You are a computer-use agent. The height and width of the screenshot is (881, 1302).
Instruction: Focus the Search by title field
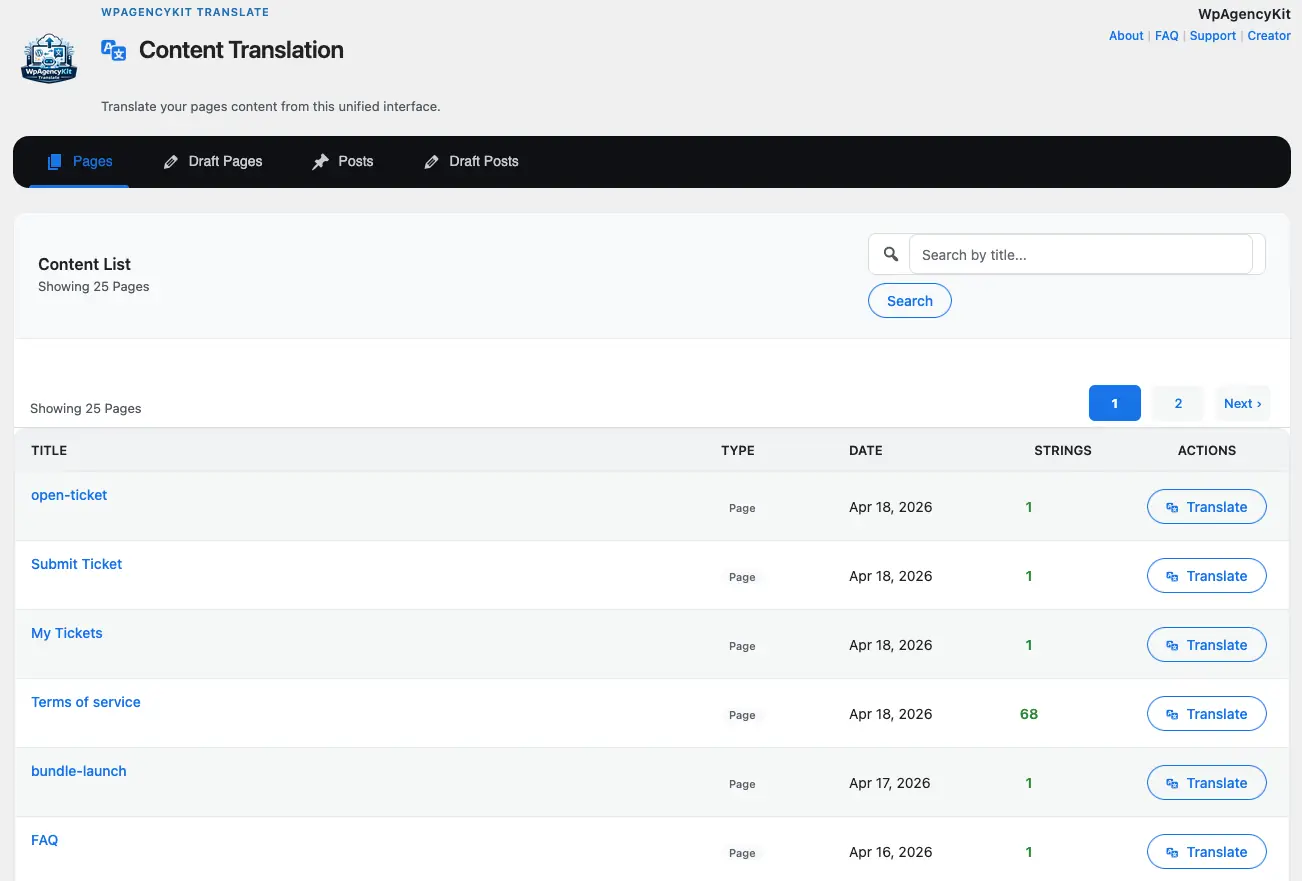1080,254
